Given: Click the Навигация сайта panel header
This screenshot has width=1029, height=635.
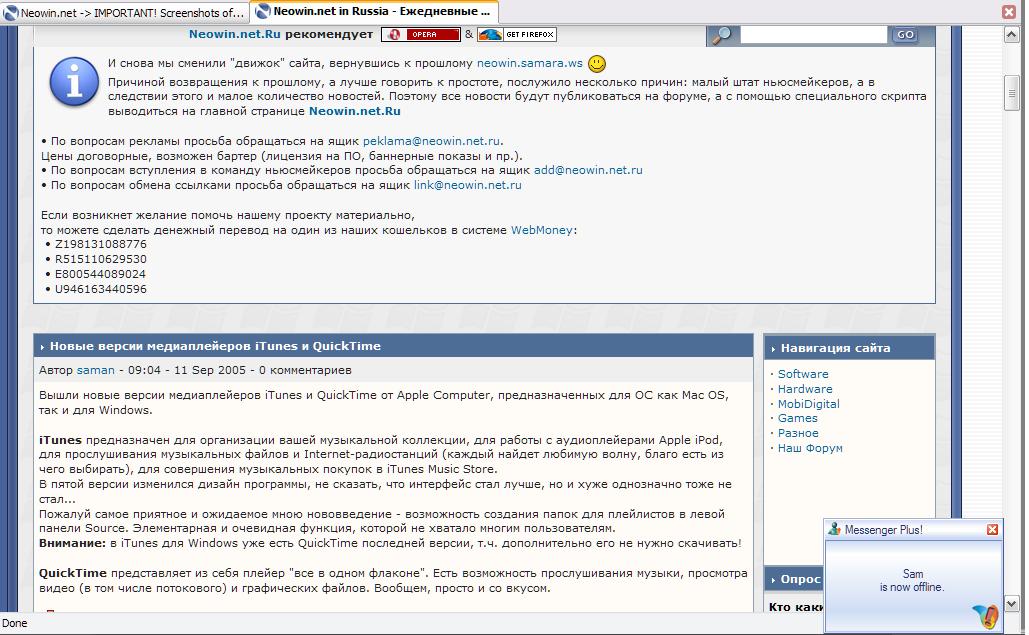Looking at the screenshot, I should click(849, 348).
